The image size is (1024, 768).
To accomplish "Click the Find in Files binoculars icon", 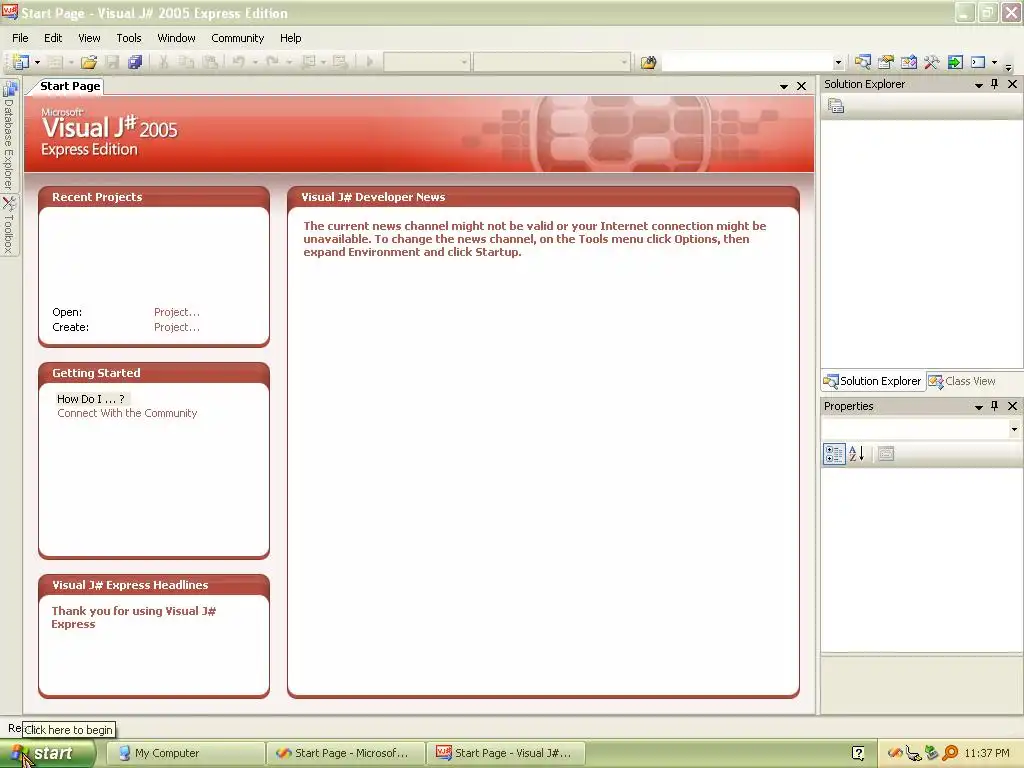I will [x=648, y=63].
